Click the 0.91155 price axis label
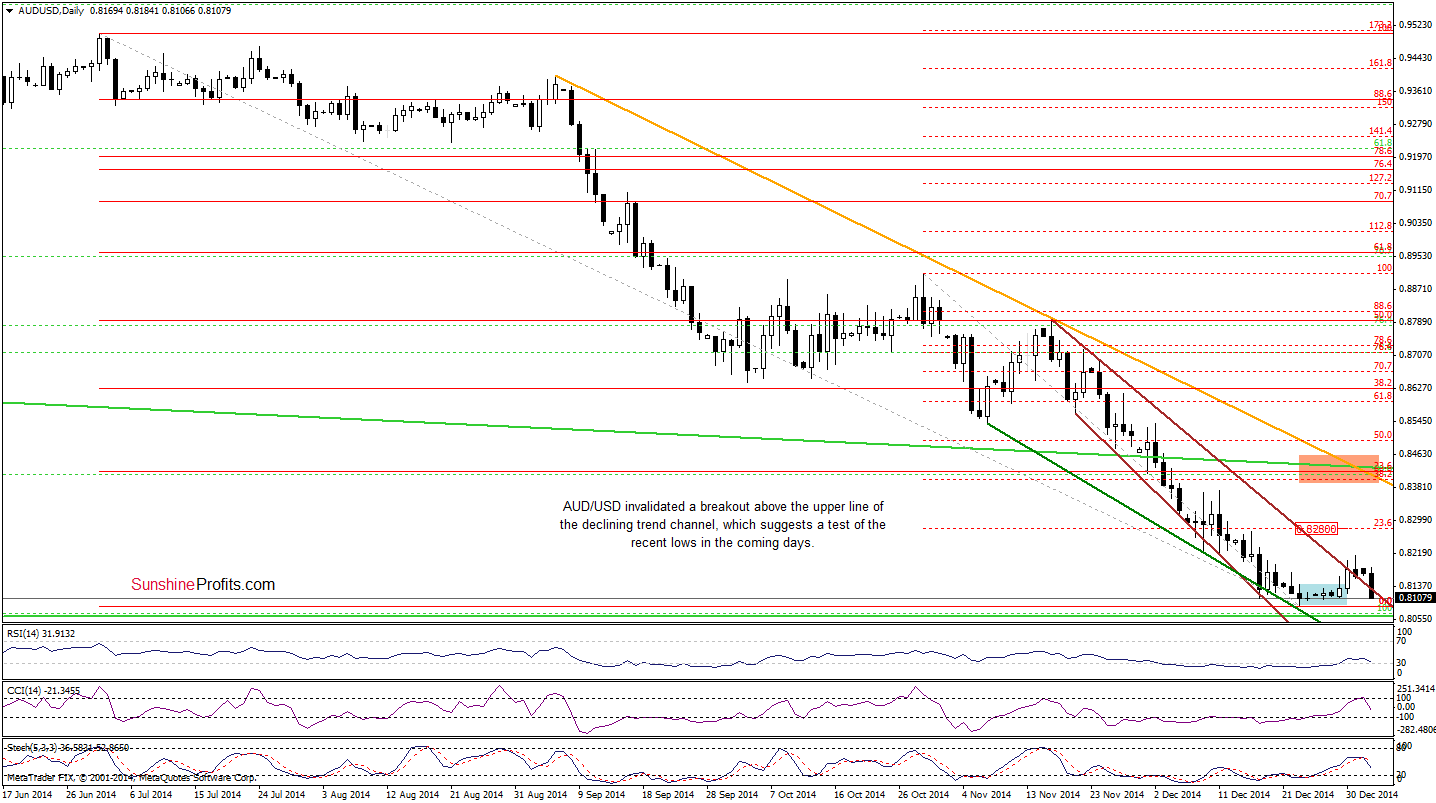 click(1414, 189)
